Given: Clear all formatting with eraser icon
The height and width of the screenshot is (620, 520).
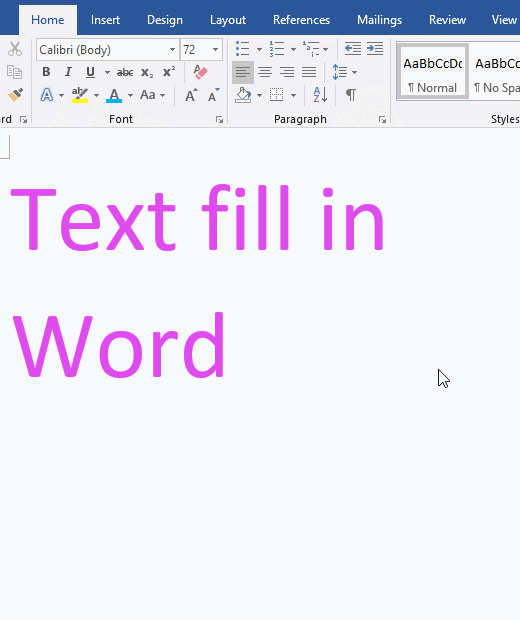Looking at the screenshot, I should tap(200, 72).
